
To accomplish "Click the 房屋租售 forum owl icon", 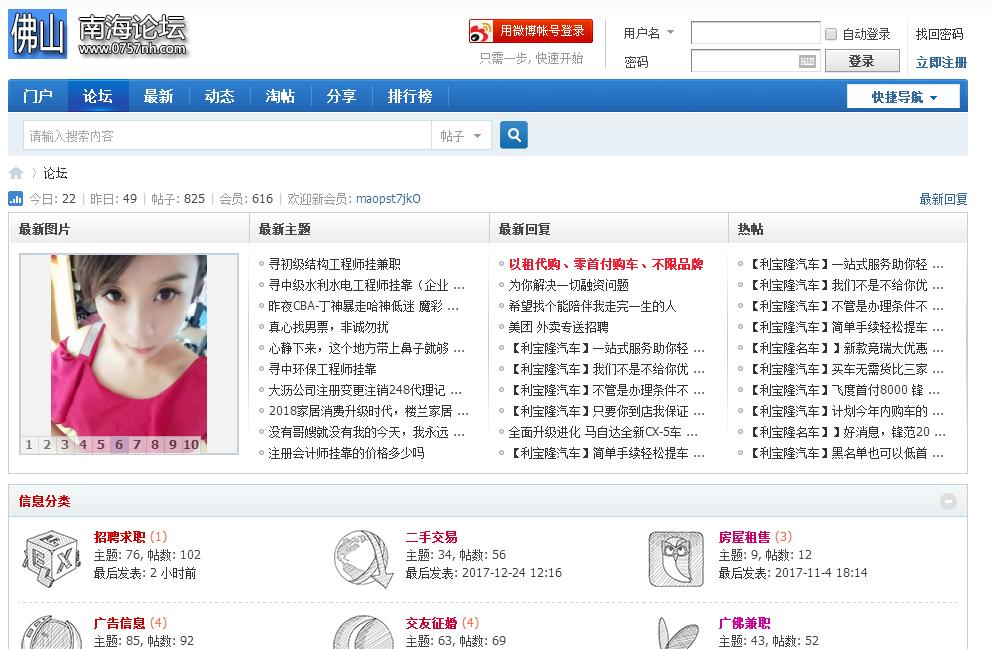I will tap(676, 558).
